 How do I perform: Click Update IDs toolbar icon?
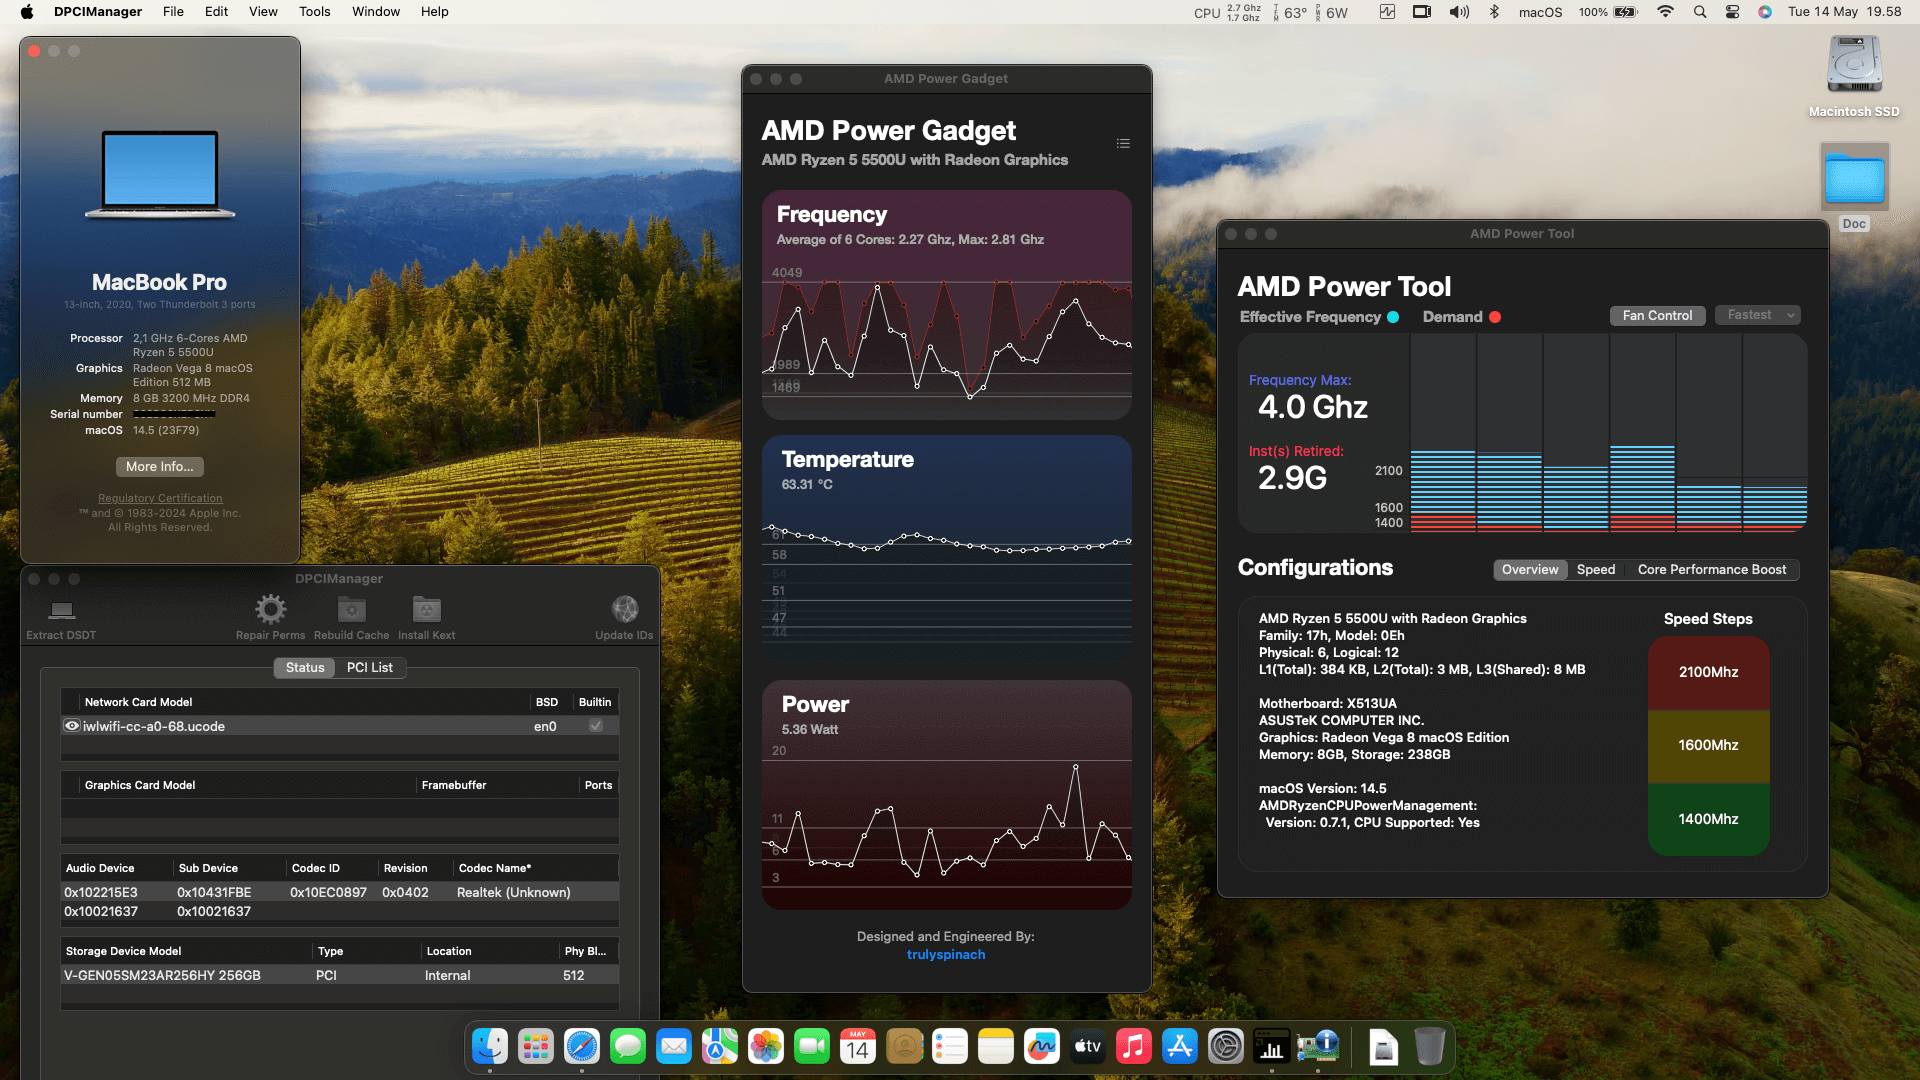point(624,609)
